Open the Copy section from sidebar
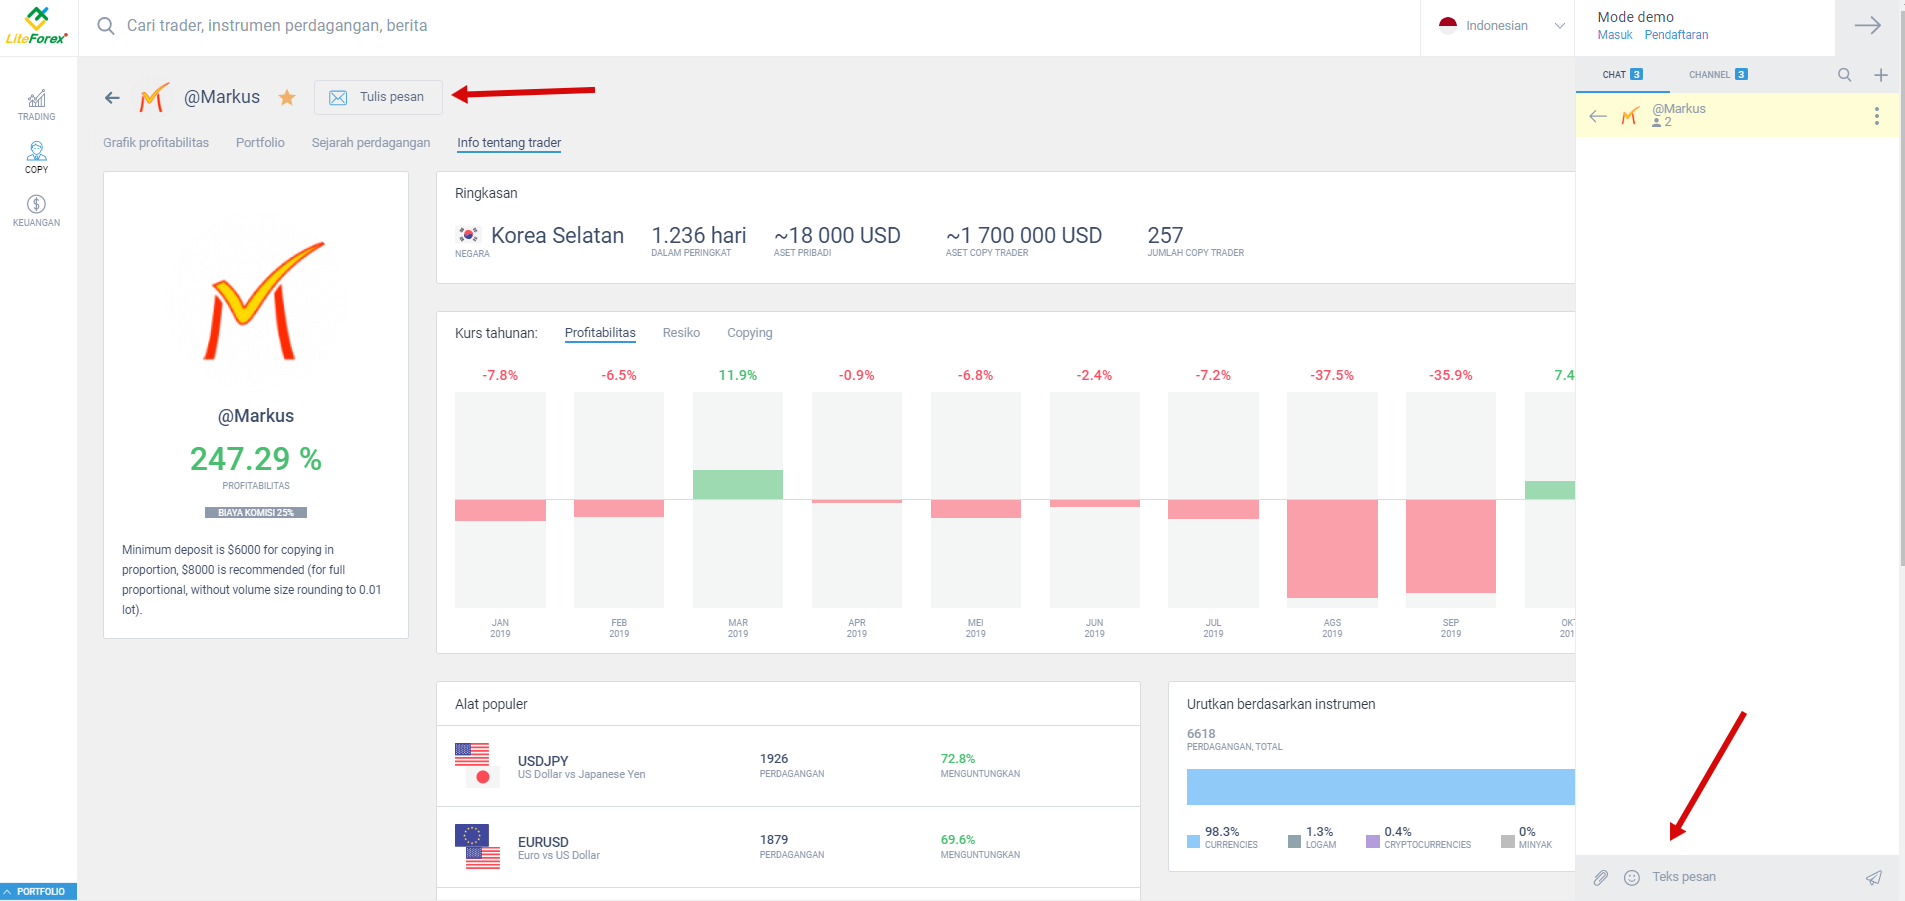The height and width of the screenshot is (901, 1905). pos(36,157)
